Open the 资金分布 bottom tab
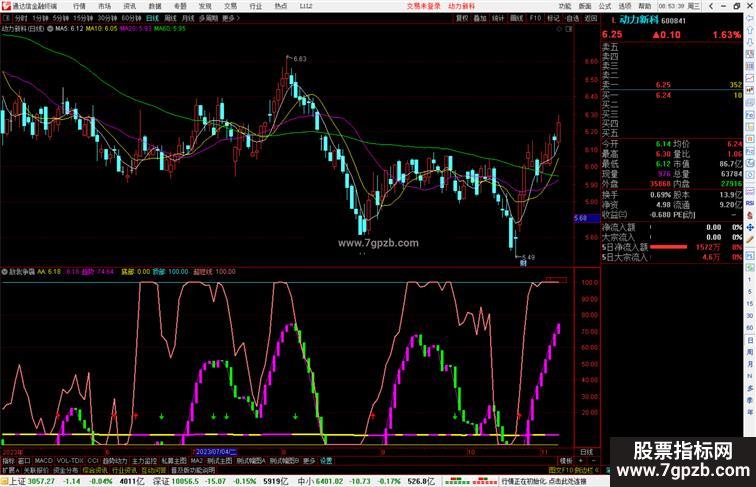756x487 pixels. point(65,470)
